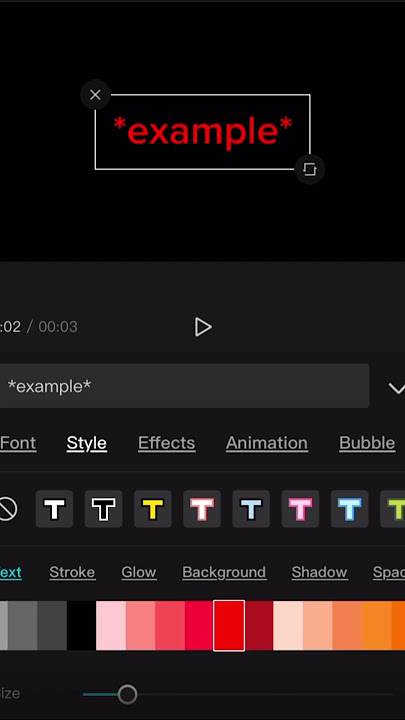Collapse the text panel with the chevron

pos(397,388)
